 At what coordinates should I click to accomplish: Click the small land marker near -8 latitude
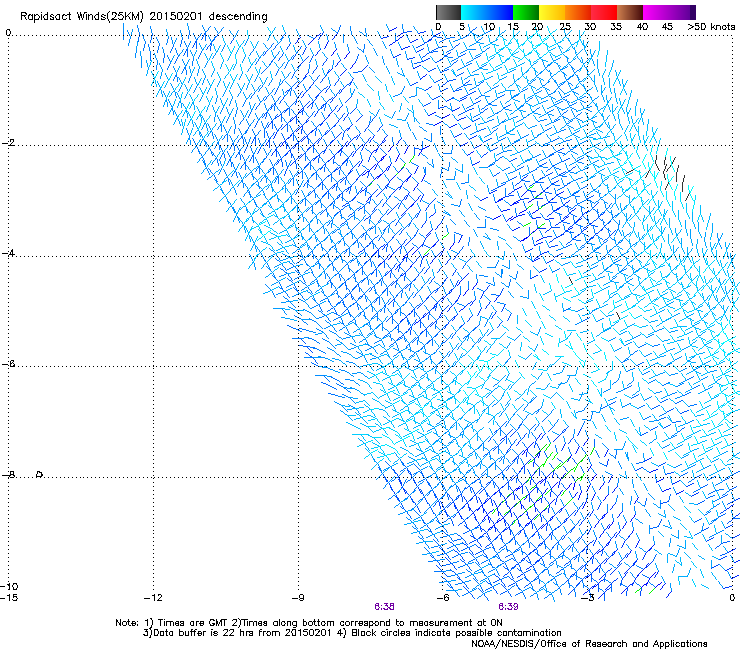pyautogui.click(x=40, y=474)
